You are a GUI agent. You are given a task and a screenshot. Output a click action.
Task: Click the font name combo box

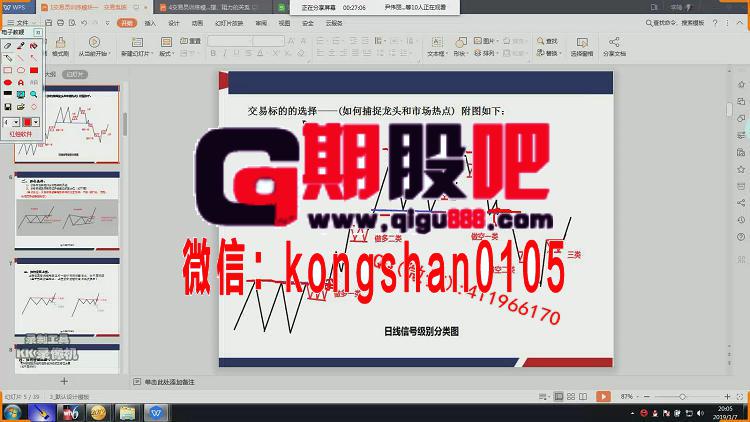(230, 41)
